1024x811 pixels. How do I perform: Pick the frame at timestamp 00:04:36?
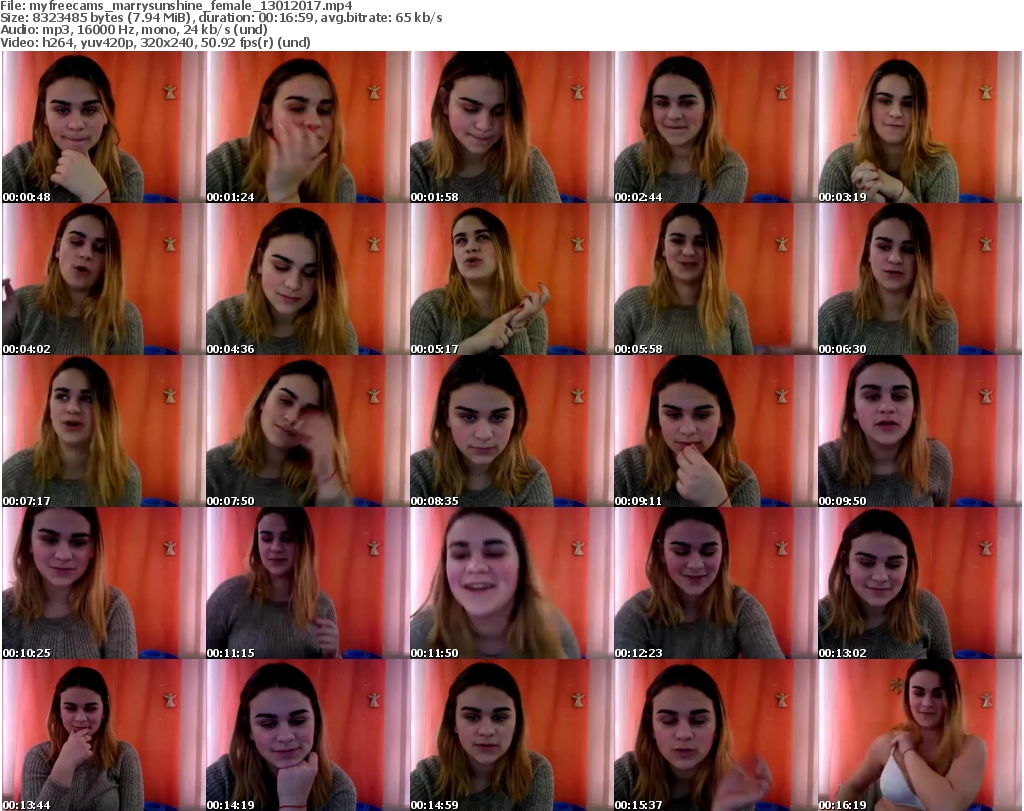coord(308,279)
